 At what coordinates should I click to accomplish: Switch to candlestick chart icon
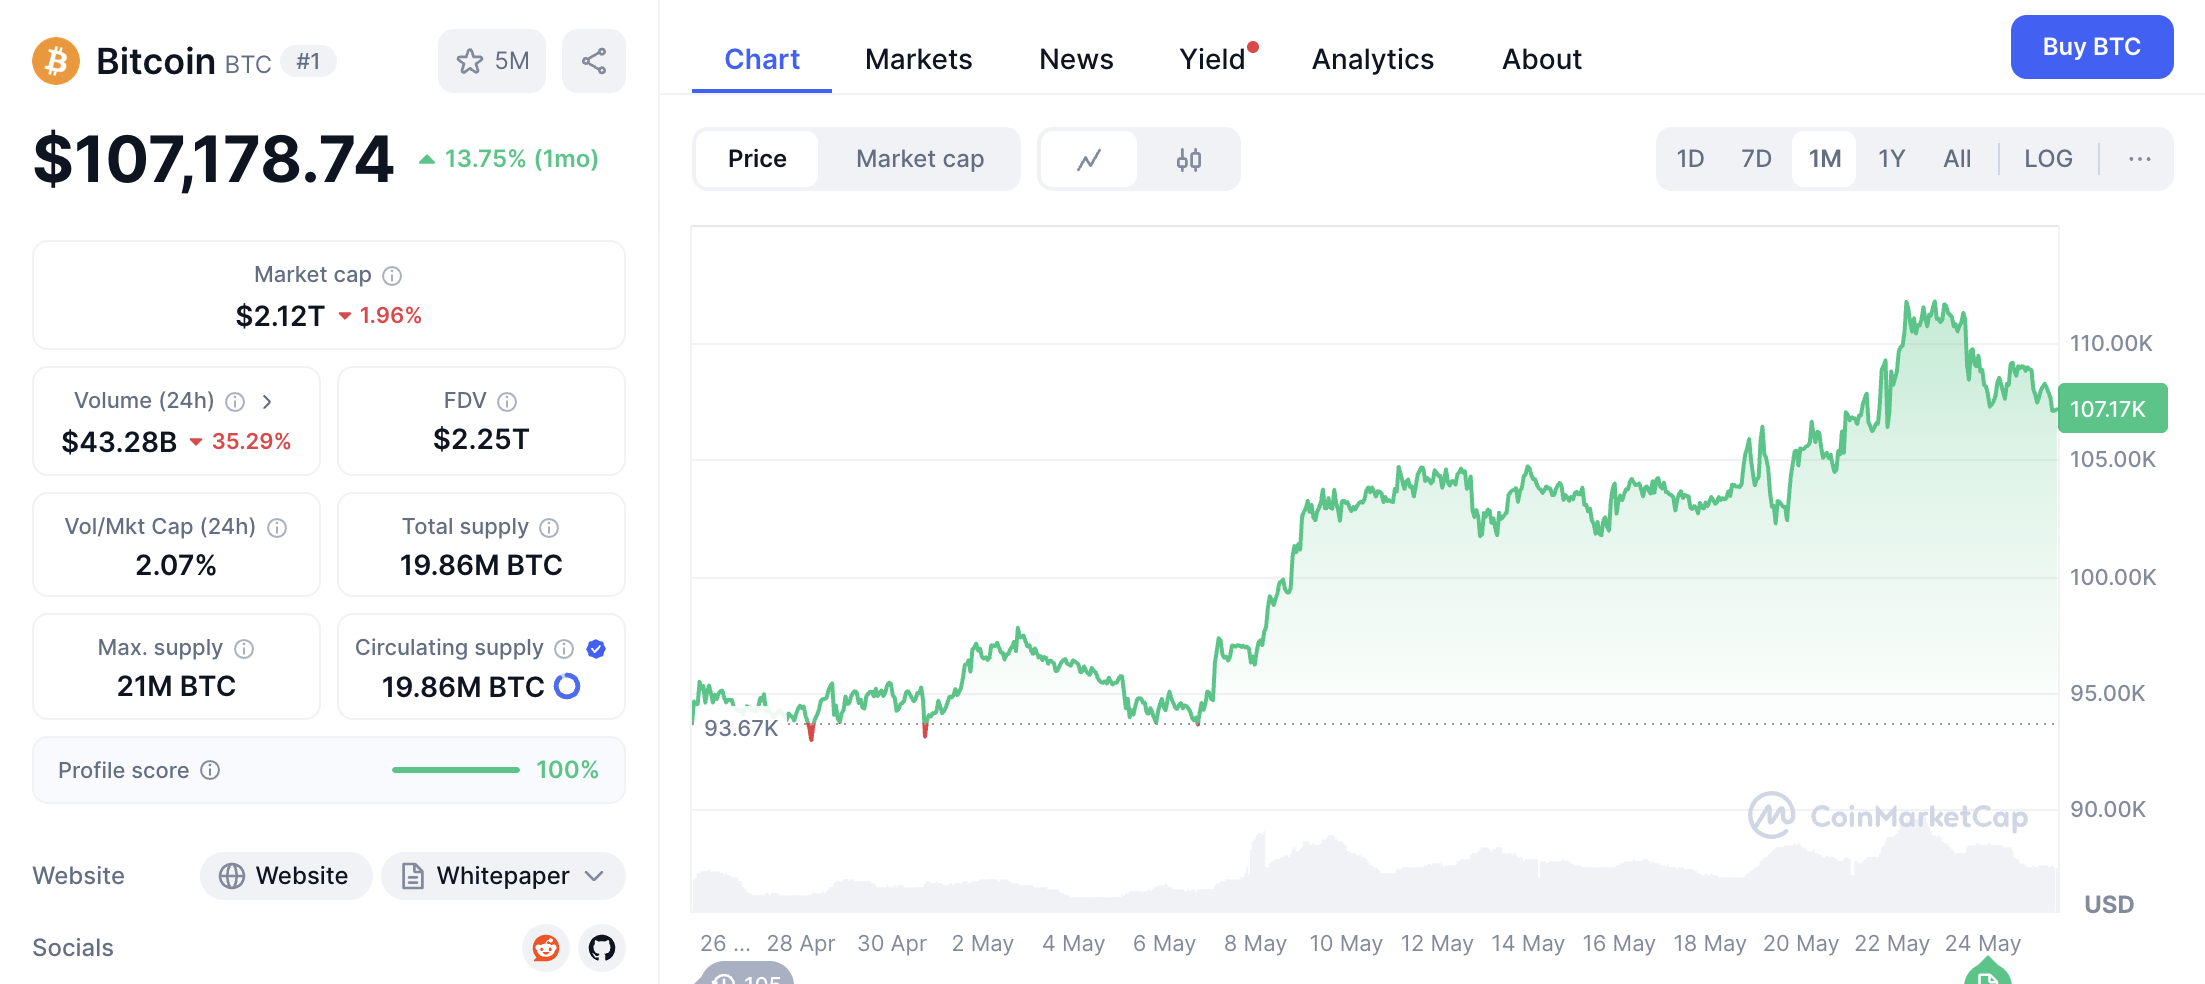[1189, 159]
